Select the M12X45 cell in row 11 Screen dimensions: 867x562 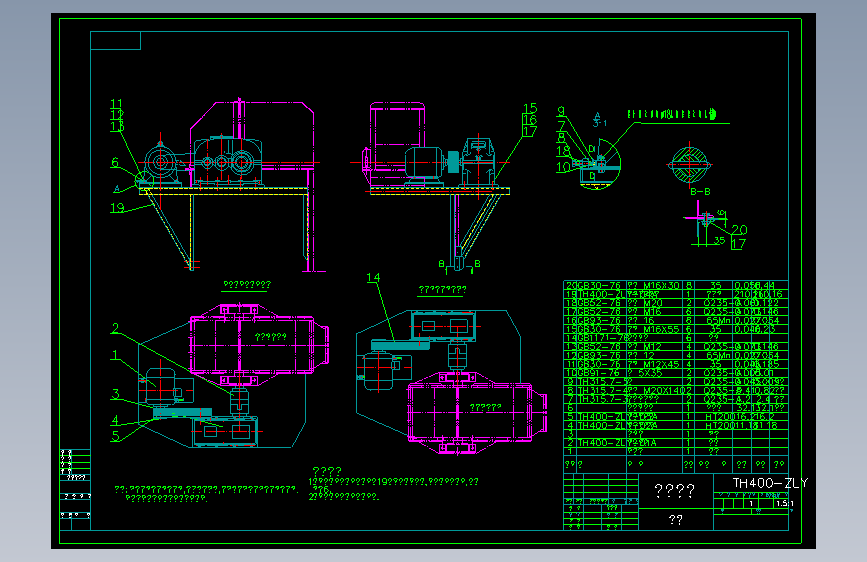tap(660, 364)
